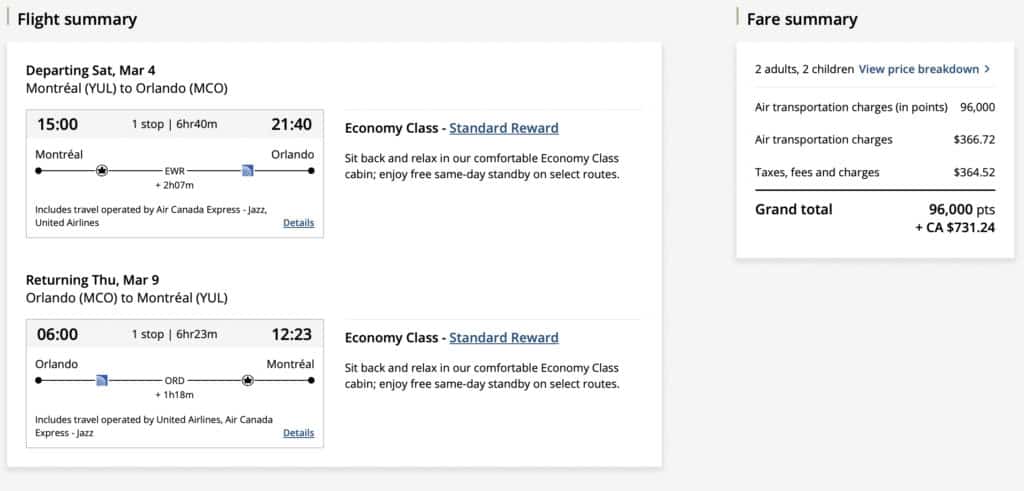Click the Fare summary heading

[x=802, y=19]
